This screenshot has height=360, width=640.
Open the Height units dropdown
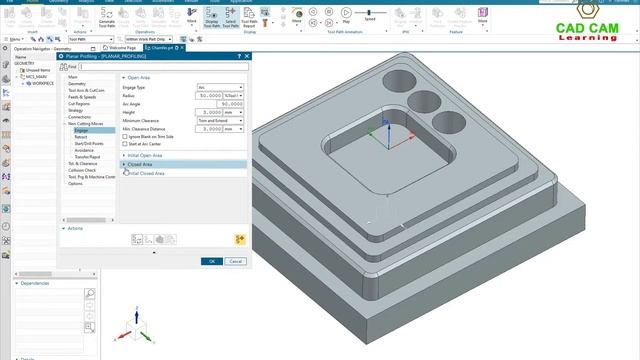pos(233,112)
